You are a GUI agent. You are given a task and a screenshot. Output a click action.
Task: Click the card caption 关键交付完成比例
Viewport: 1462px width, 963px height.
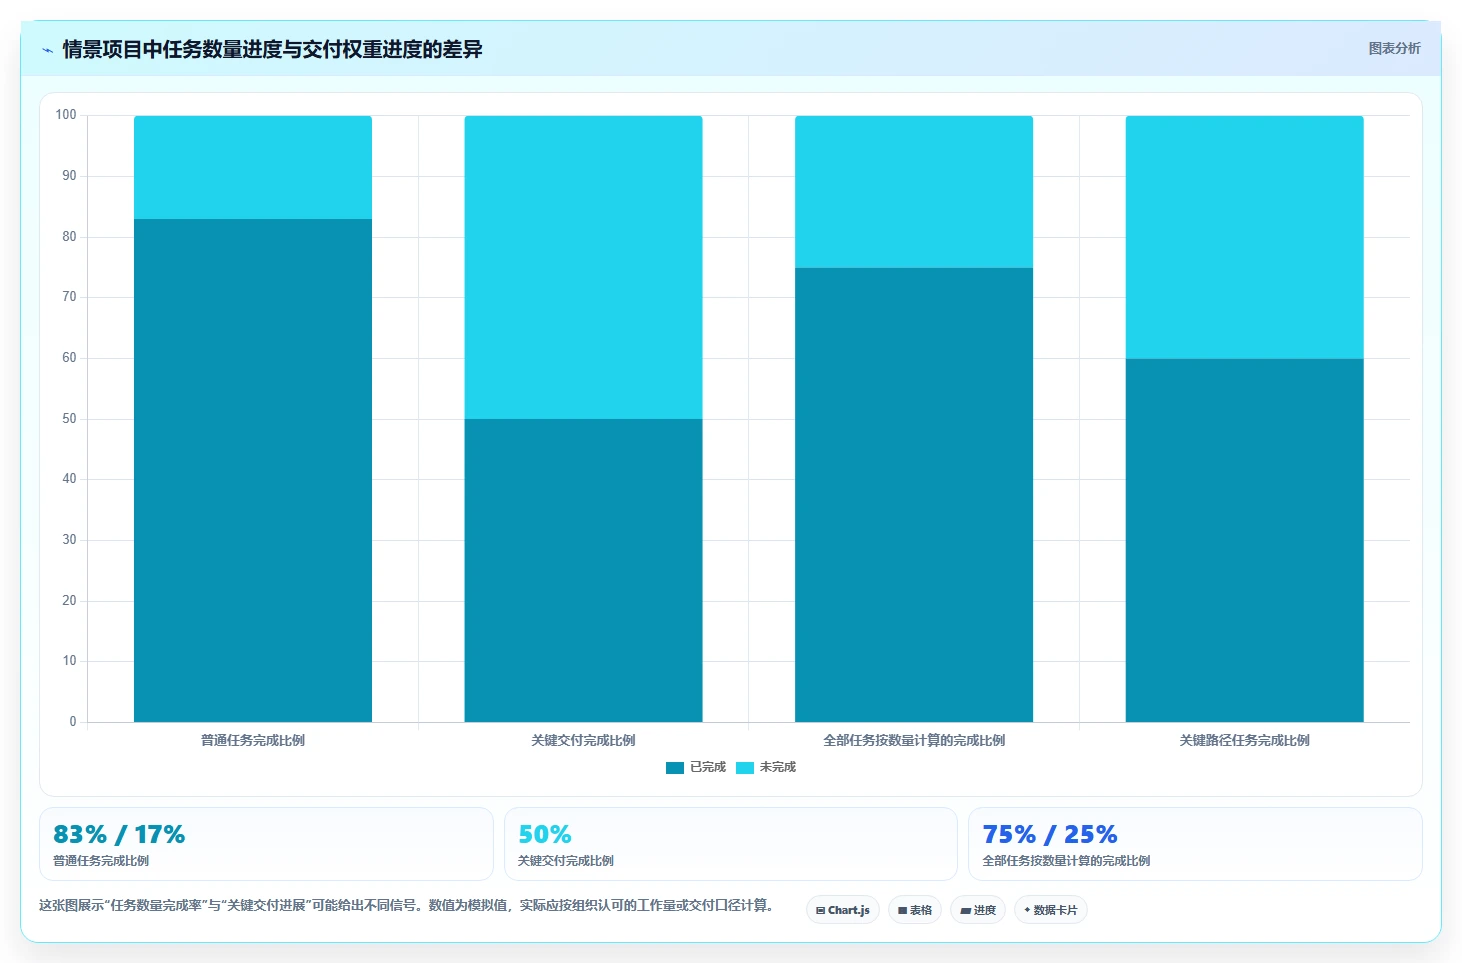565,861
